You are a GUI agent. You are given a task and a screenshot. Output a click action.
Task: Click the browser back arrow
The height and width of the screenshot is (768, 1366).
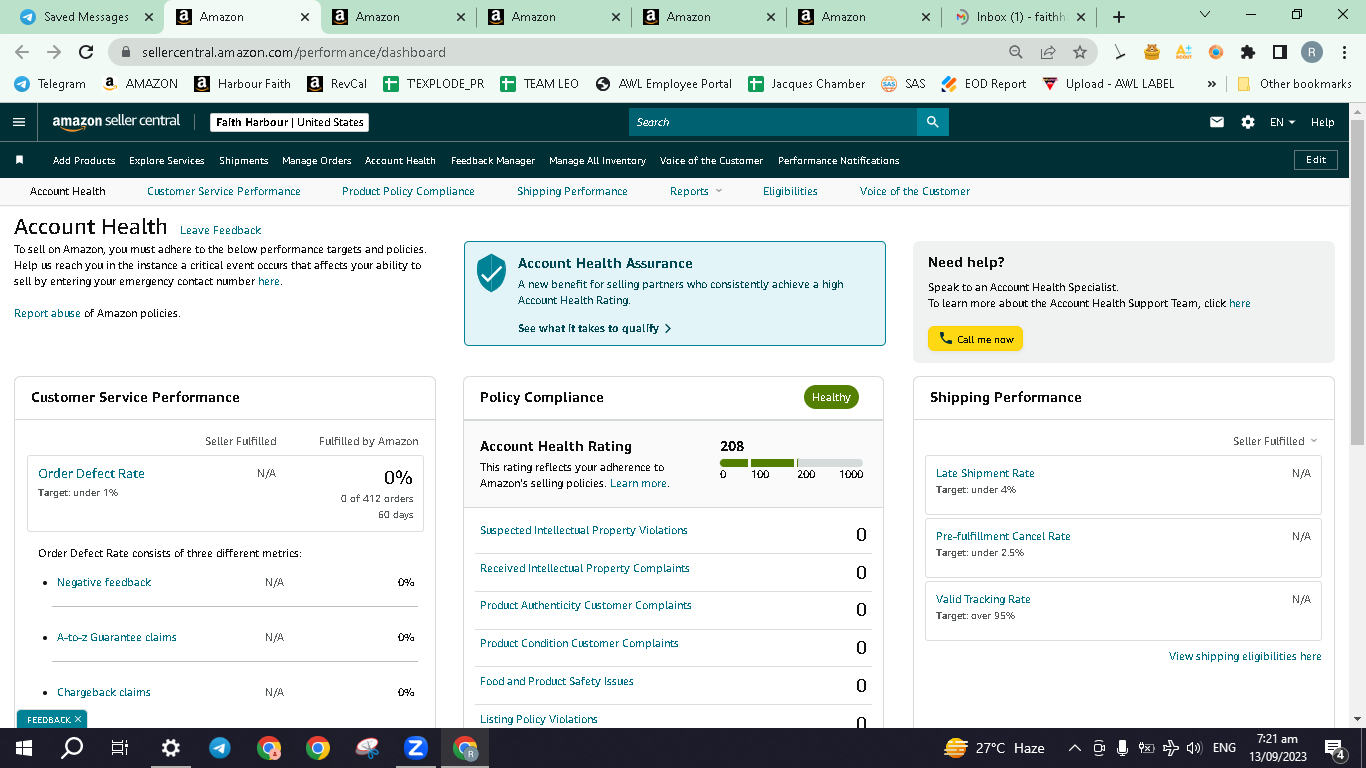(22, 52)
